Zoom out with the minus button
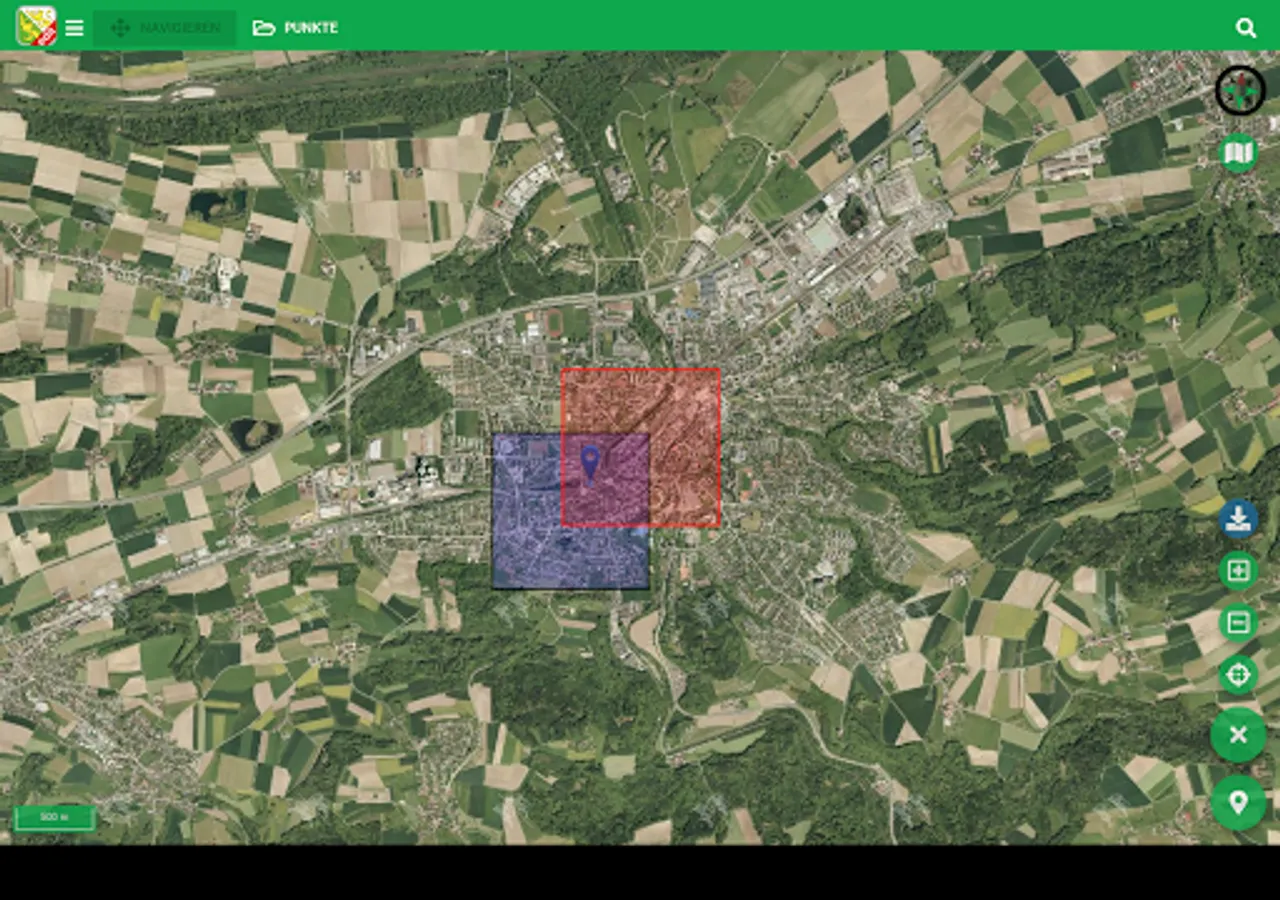 pos(1238,623)
